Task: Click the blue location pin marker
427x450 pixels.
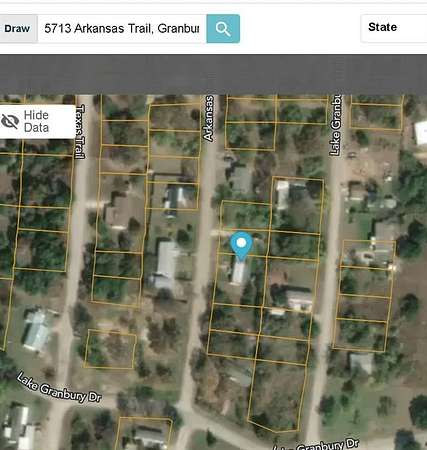Action: coord(241,246)
